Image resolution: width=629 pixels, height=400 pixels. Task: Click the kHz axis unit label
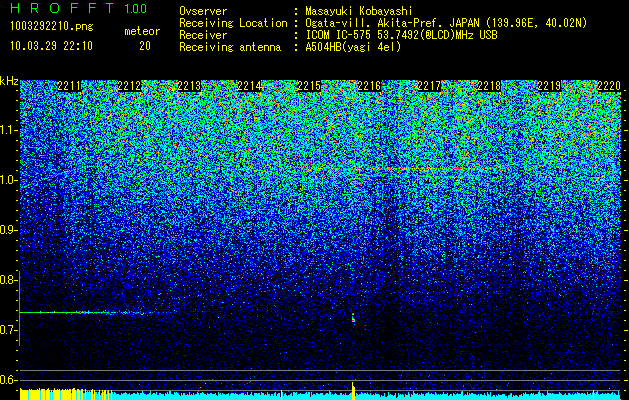pyautogui.click(x=9, y=81)
